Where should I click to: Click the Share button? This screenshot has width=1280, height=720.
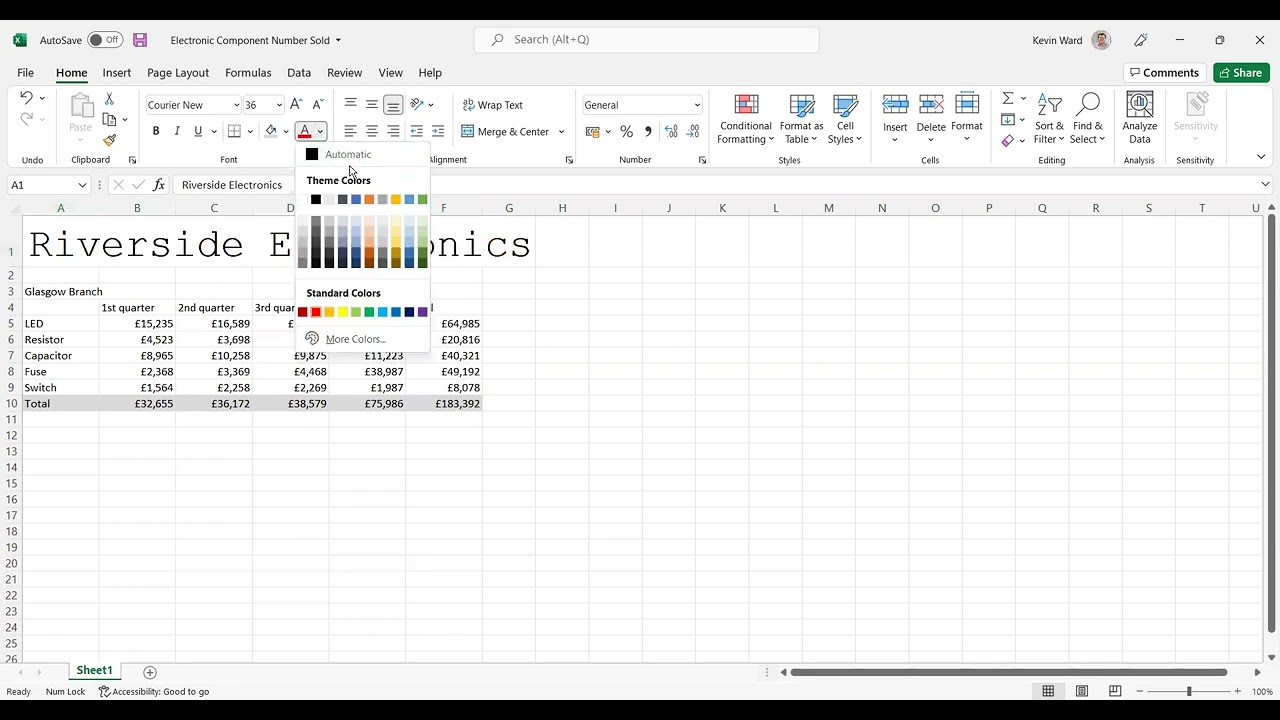pos(1241,73)
